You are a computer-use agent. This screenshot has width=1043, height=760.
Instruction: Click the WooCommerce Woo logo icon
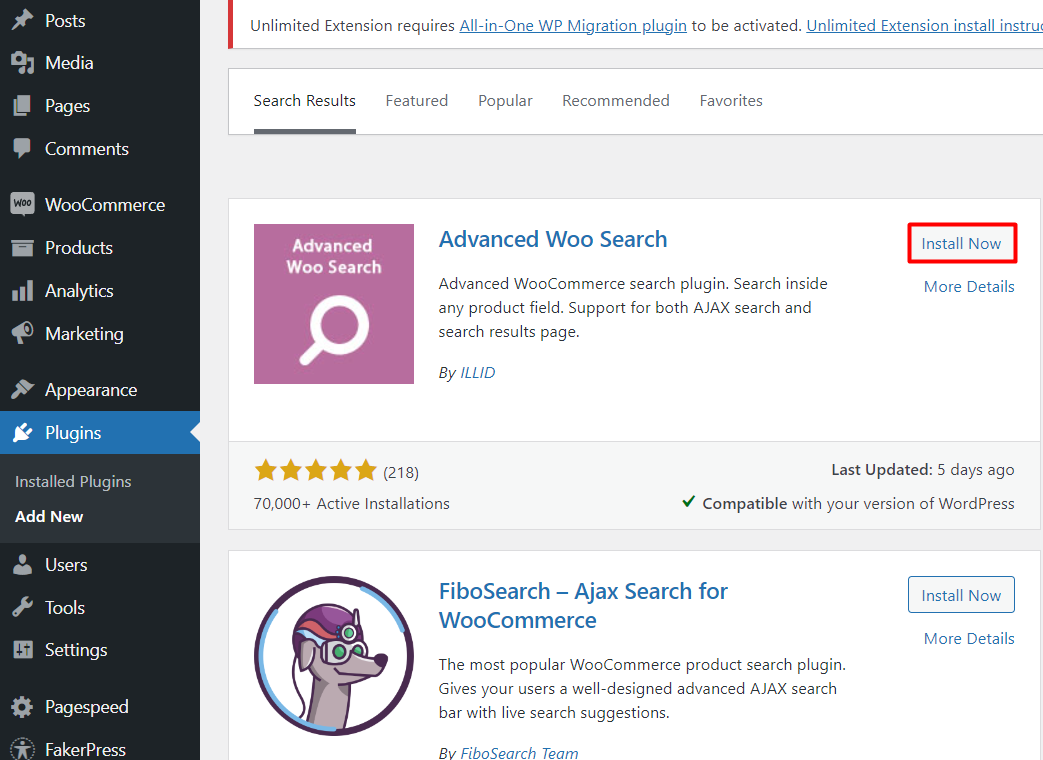pyautogui.click(x=23, y=203)
